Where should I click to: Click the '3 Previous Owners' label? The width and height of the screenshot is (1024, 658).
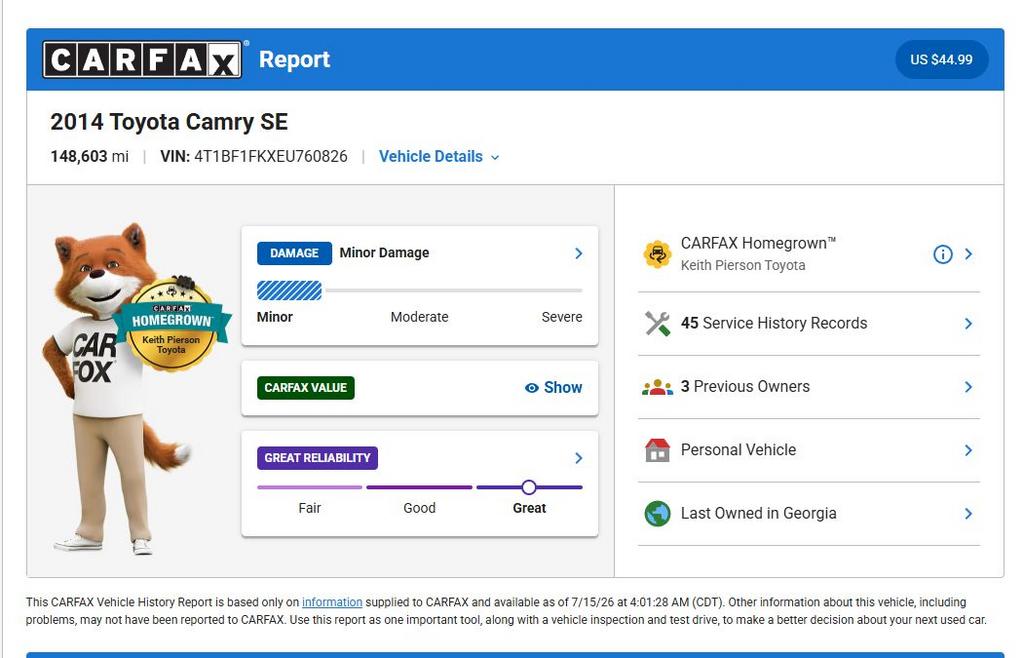[745, 386]
